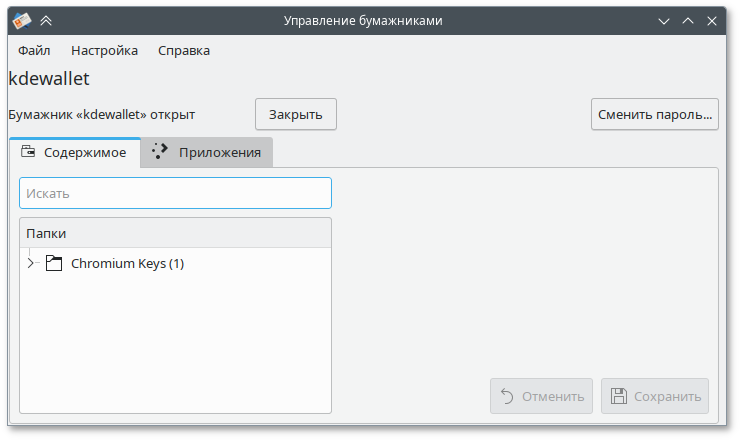Click the Сменить пароль button
This screenshot has height=440, width=740.
click(655, 114)
